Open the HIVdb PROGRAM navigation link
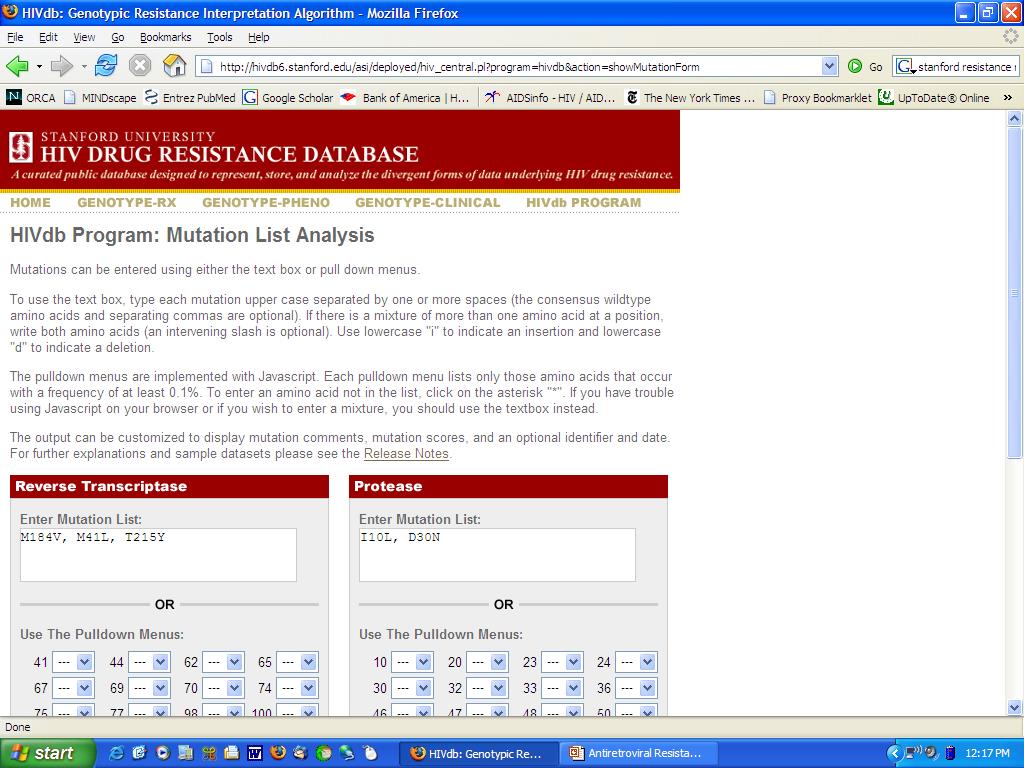1024x768 pixels. 584,202
